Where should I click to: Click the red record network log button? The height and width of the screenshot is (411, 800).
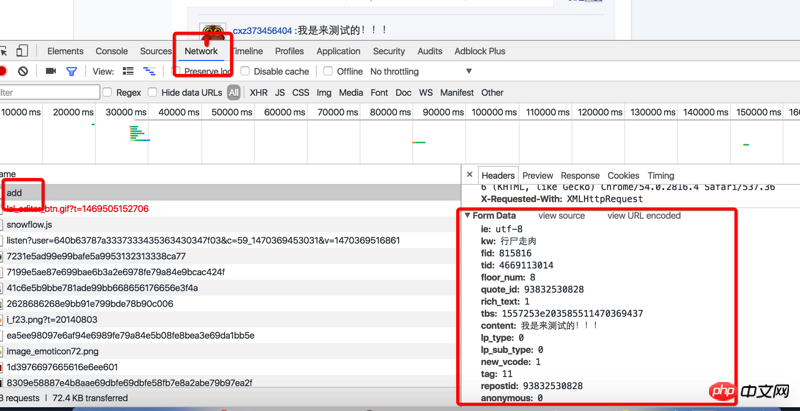[x=2, y=71]
